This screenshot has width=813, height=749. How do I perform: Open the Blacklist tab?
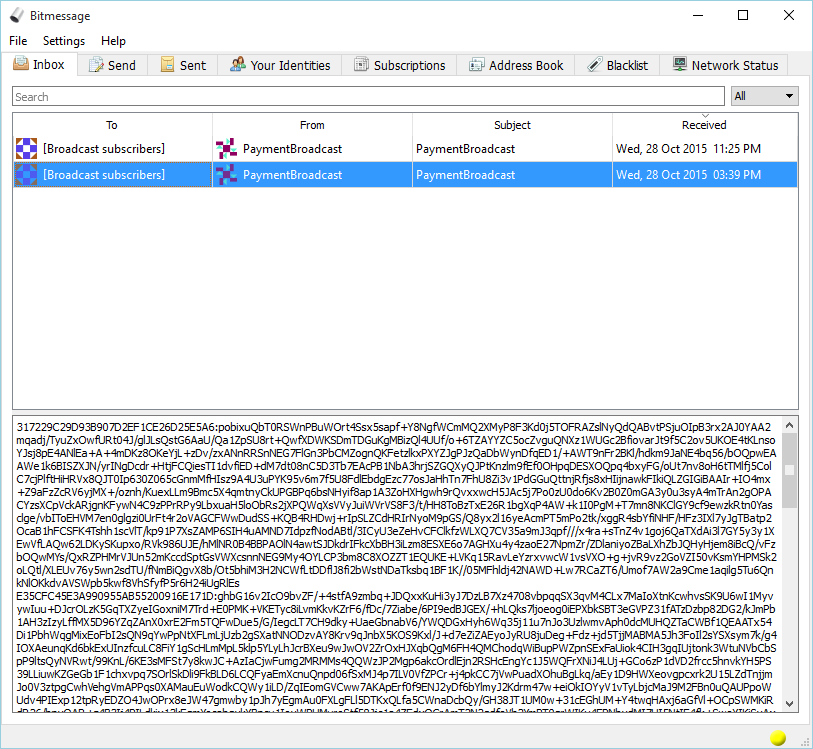(x=618, y=65)
